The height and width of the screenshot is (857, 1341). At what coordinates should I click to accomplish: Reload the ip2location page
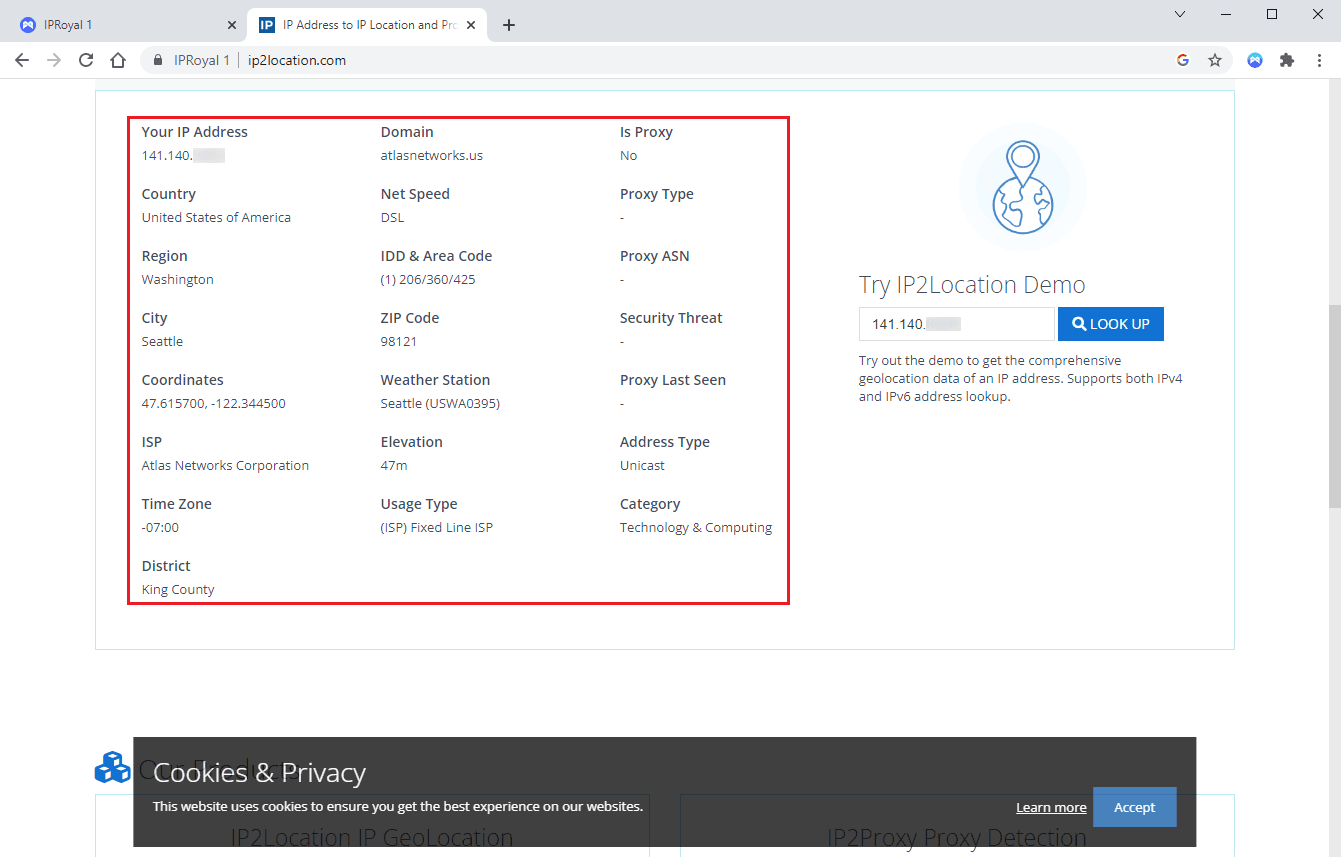point(86,60)
